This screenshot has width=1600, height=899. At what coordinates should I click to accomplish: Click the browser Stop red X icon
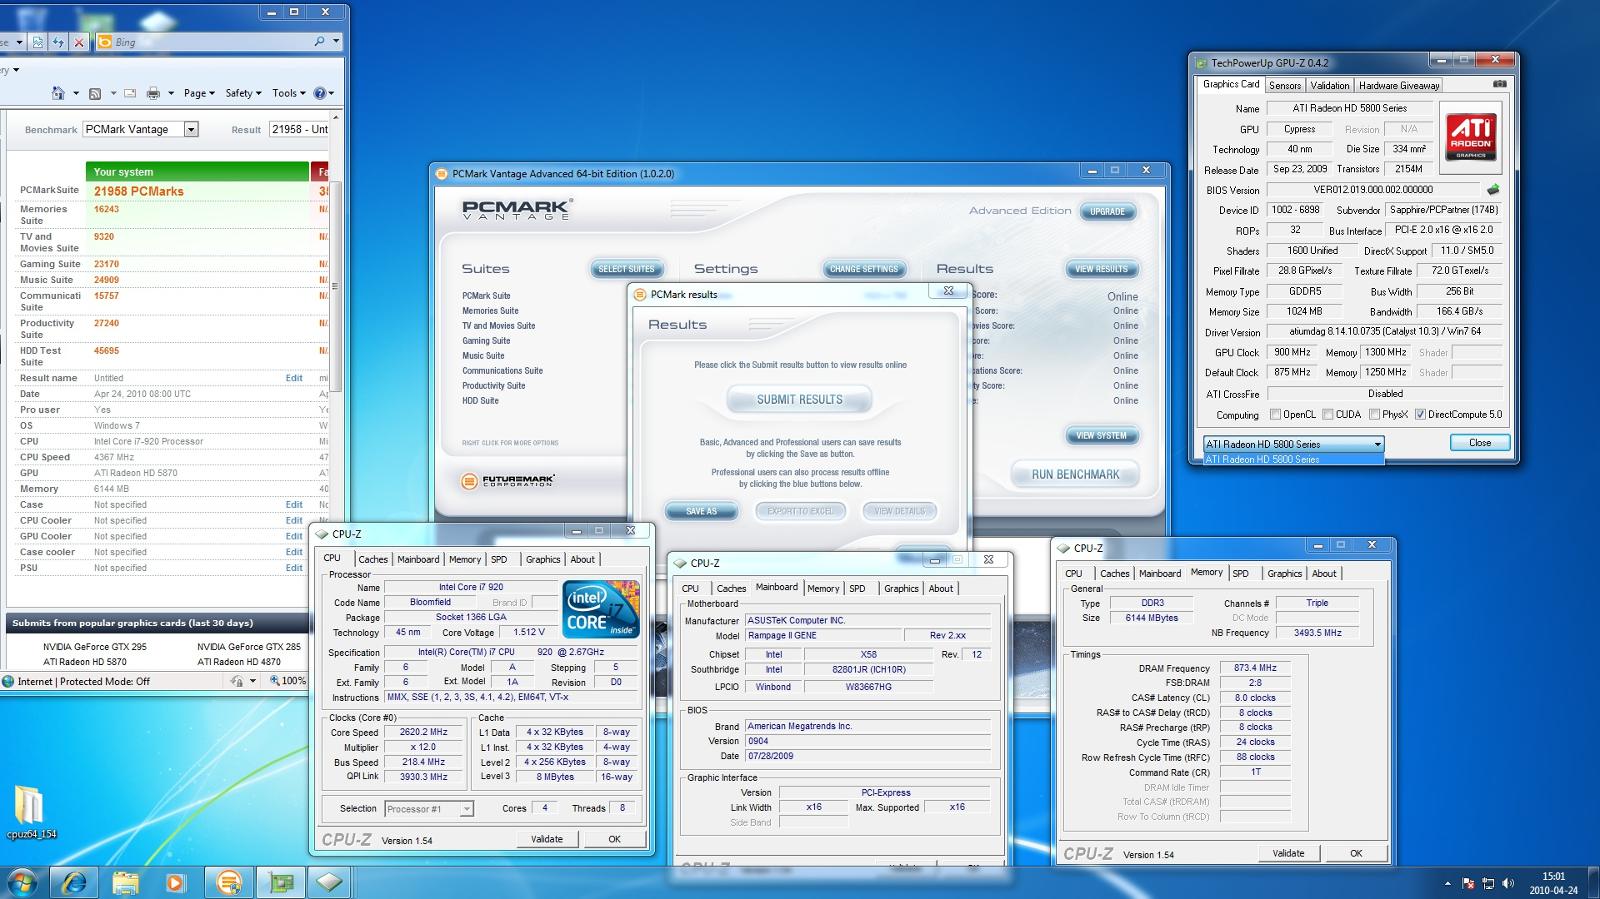click(79, 42)
